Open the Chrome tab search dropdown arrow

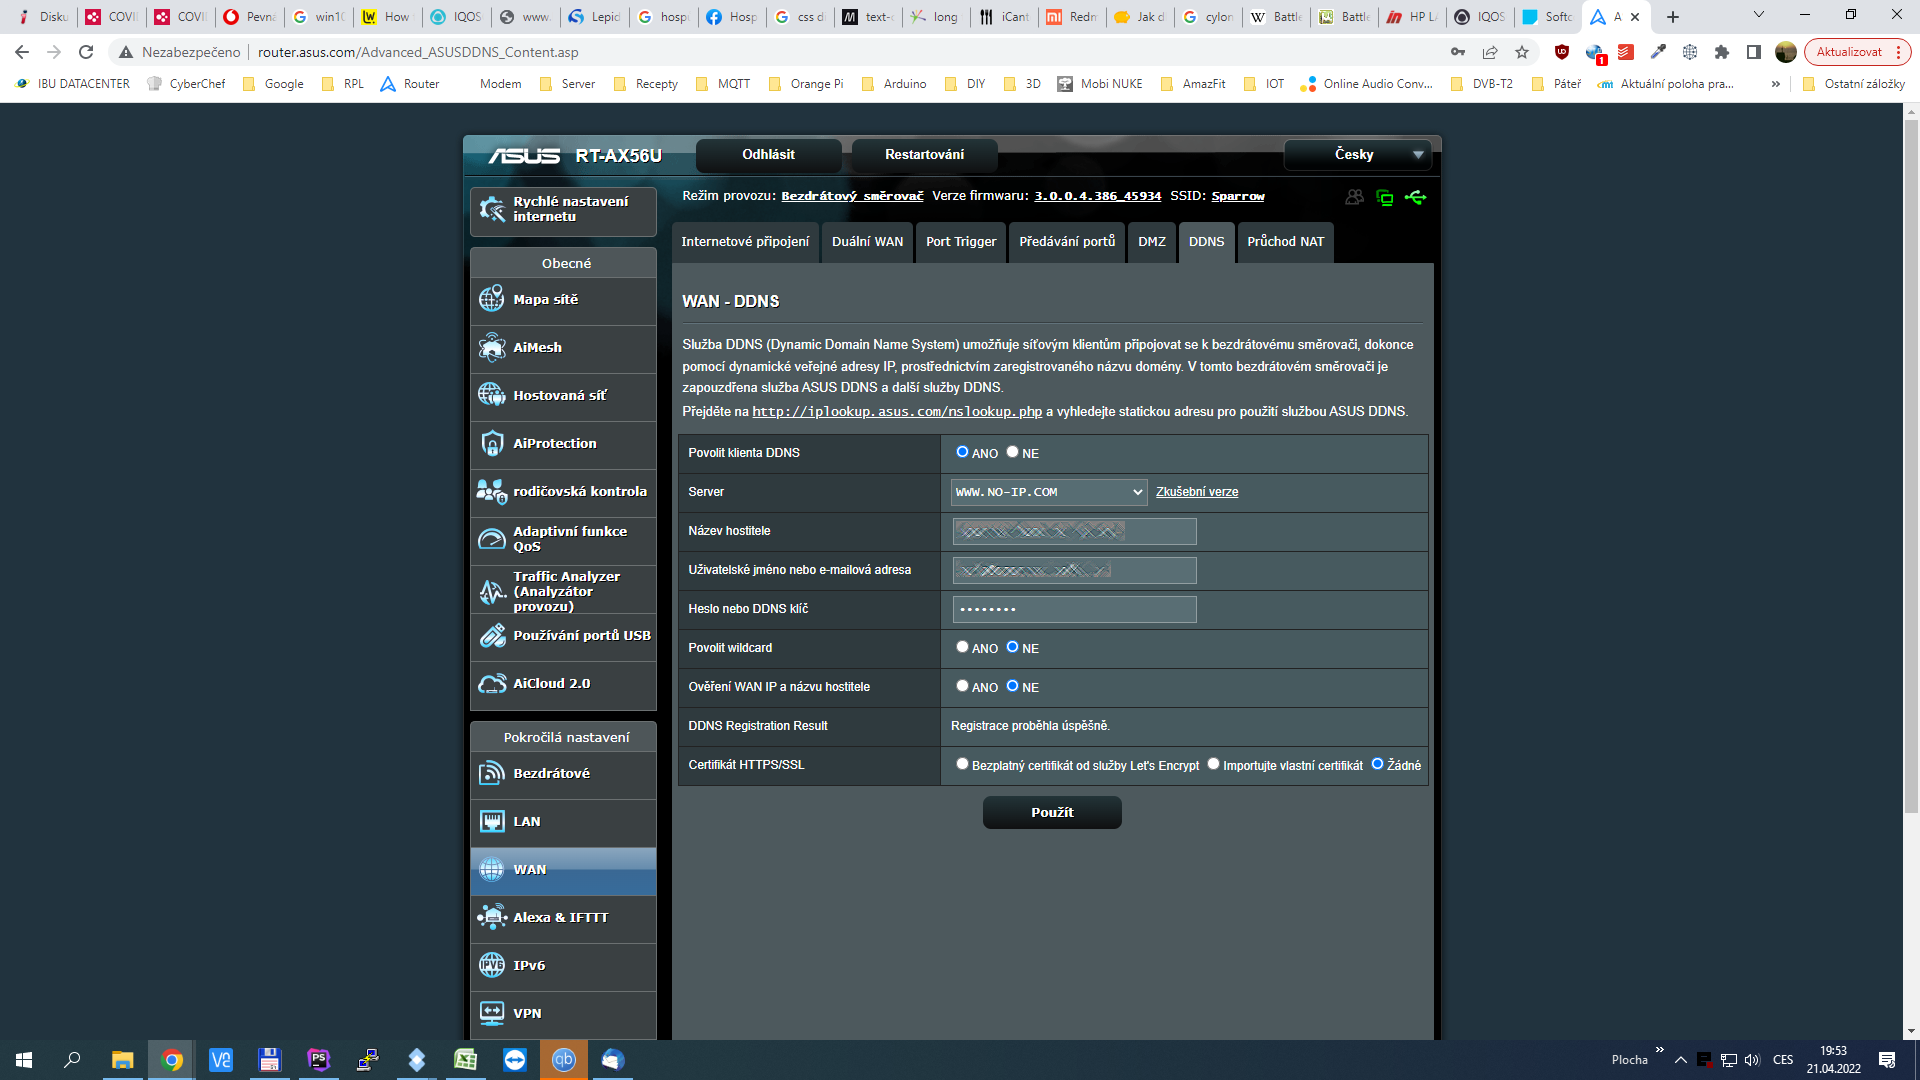[1759, 15]
